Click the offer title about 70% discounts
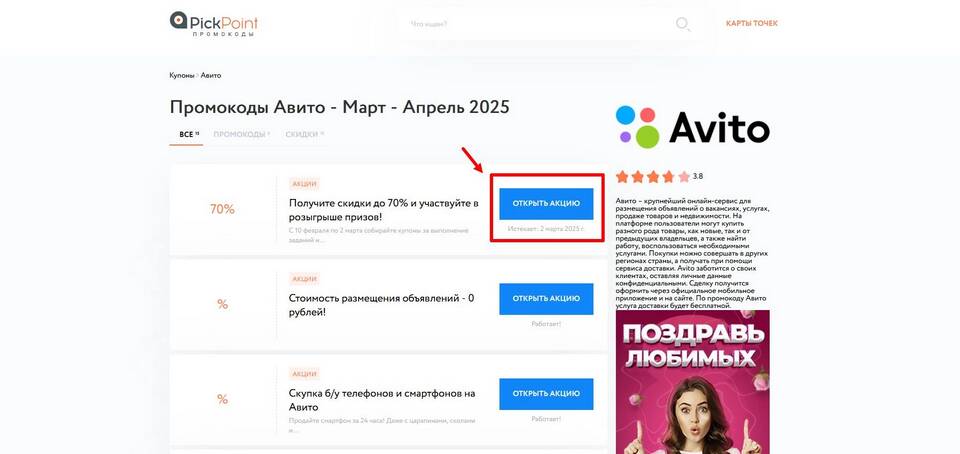Screen dimensions: 960x454 384,210
